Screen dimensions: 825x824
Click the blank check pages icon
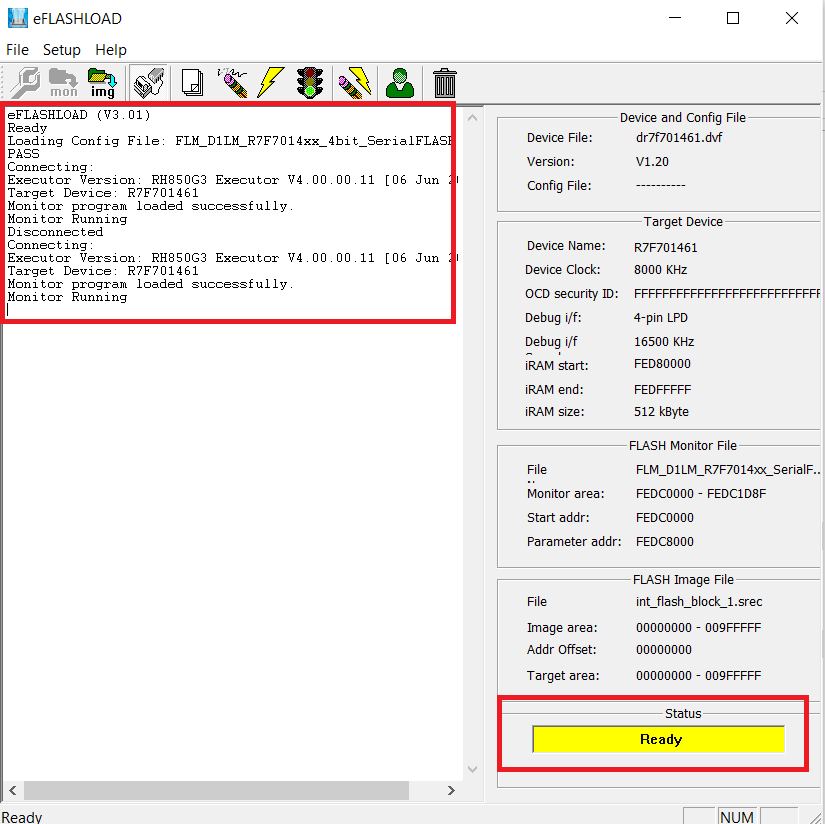click(193, 83)
